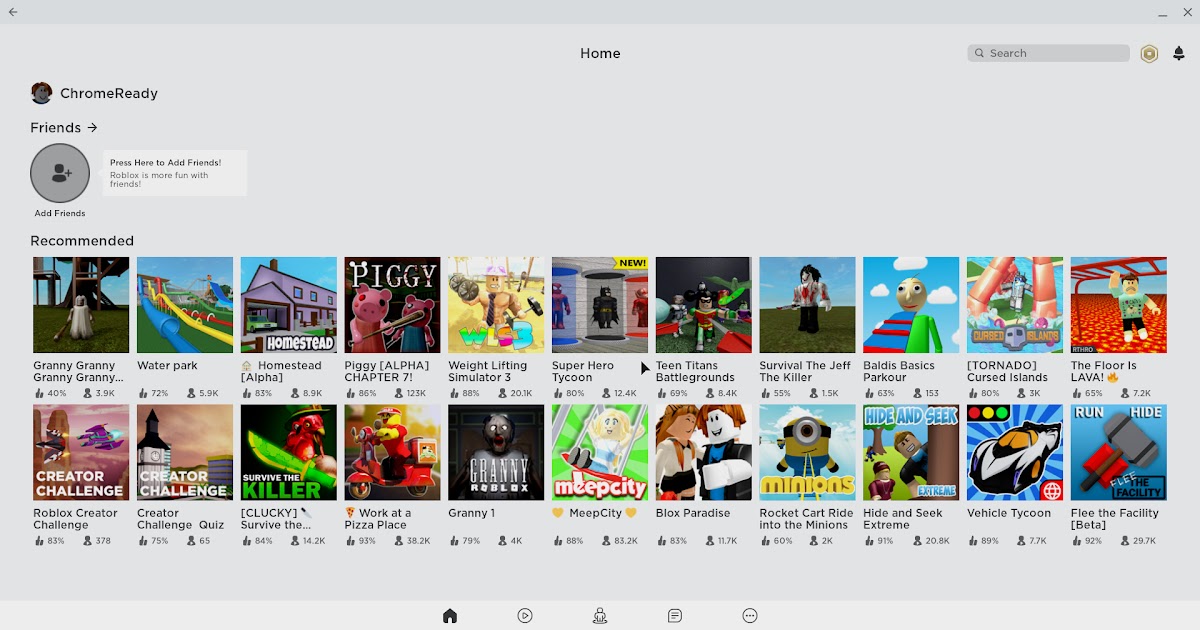The image size is (1200, 630).
Task: Click the ChromeReady username
Action: (109, 93)
